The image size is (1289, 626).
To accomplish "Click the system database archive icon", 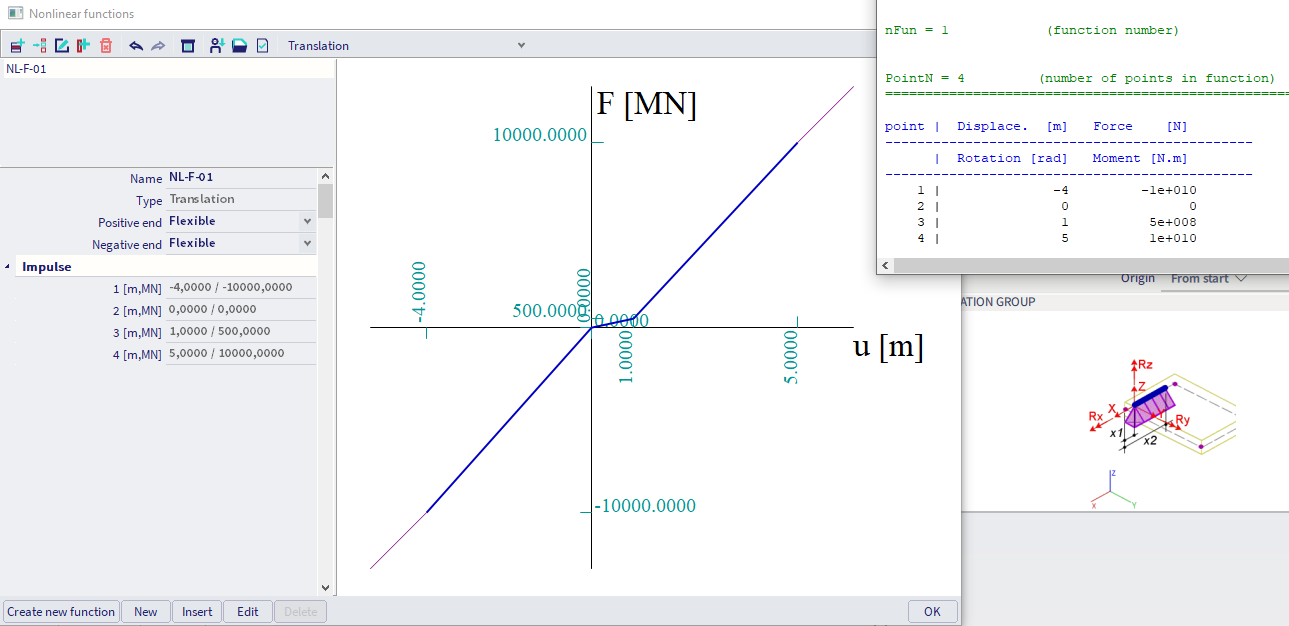I will tap(187, 46).
